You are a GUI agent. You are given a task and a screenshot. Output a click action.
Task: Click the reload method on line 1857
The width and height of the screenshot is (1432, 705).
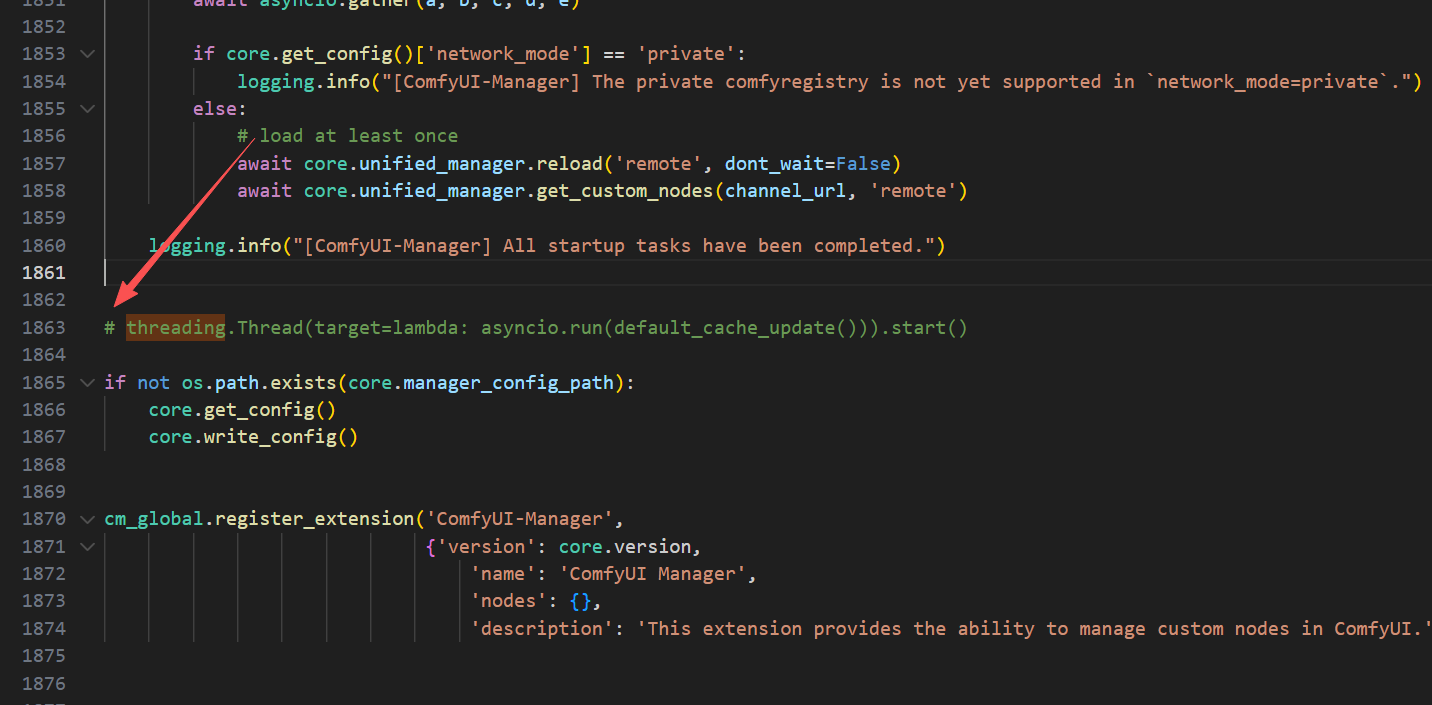coord(570,163)
